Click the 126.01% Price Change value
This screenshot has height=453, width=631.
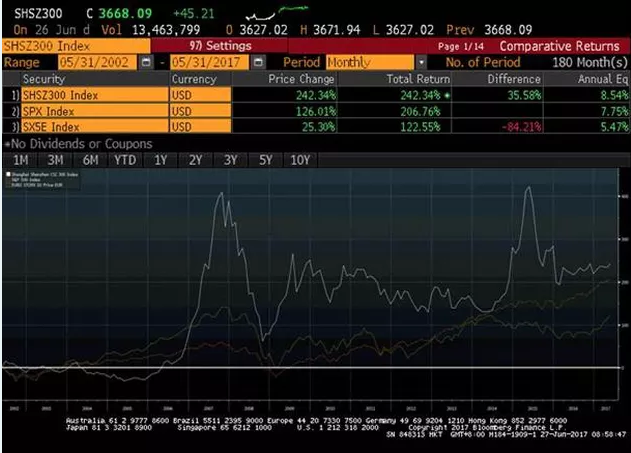click(x=316, y=111)
